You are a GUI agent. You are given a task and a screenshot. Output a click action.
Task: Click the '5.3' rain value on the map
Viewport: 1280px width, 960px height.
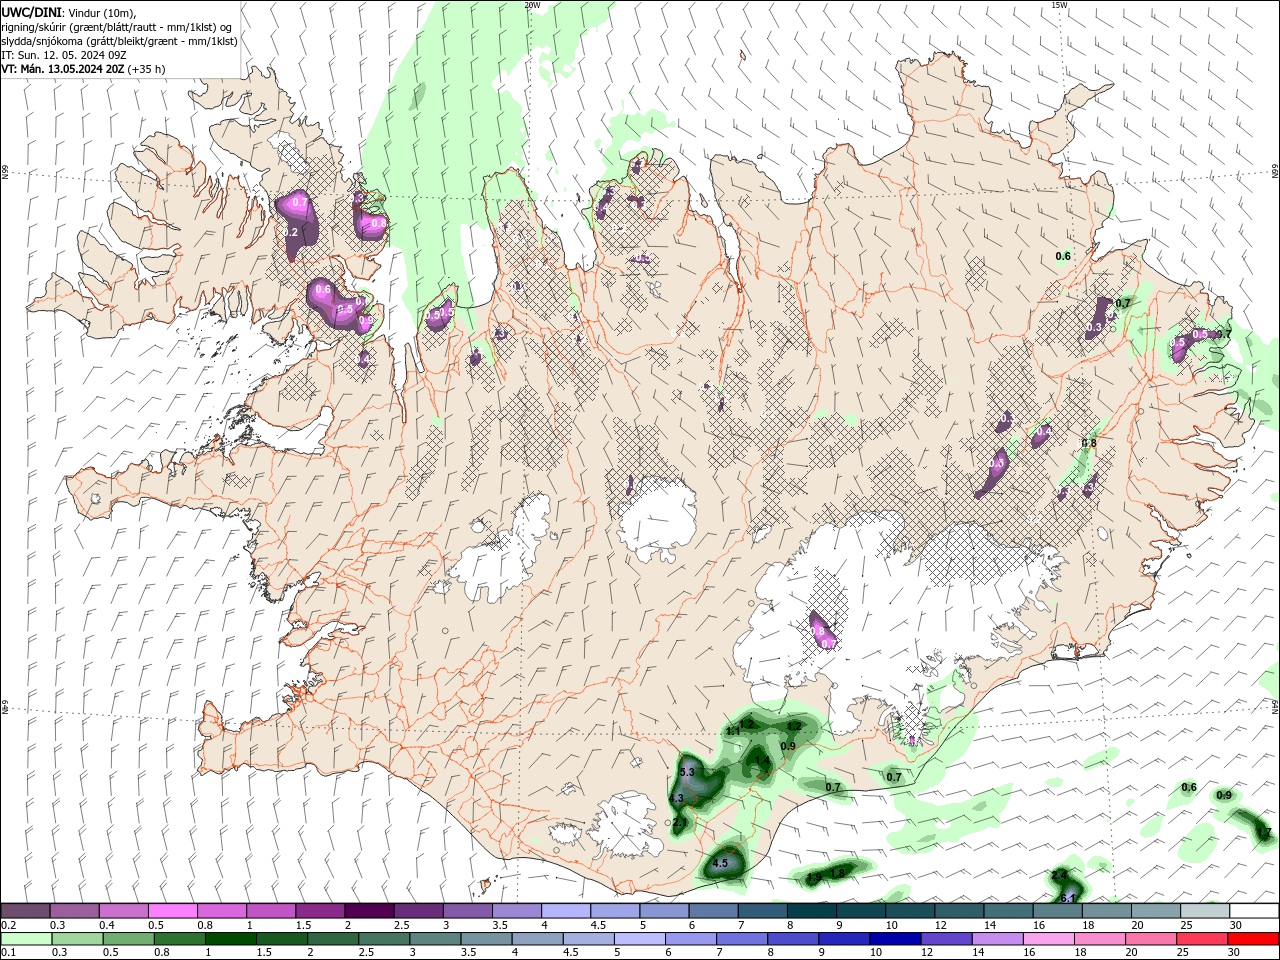click(x=687, y=773)
